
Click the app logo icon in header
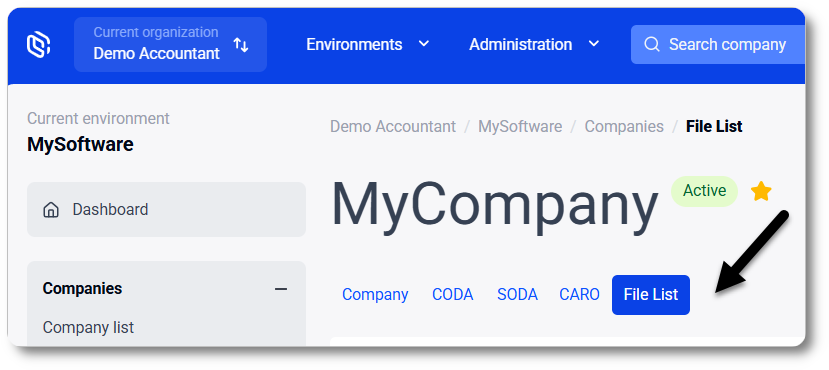(39, 44)
